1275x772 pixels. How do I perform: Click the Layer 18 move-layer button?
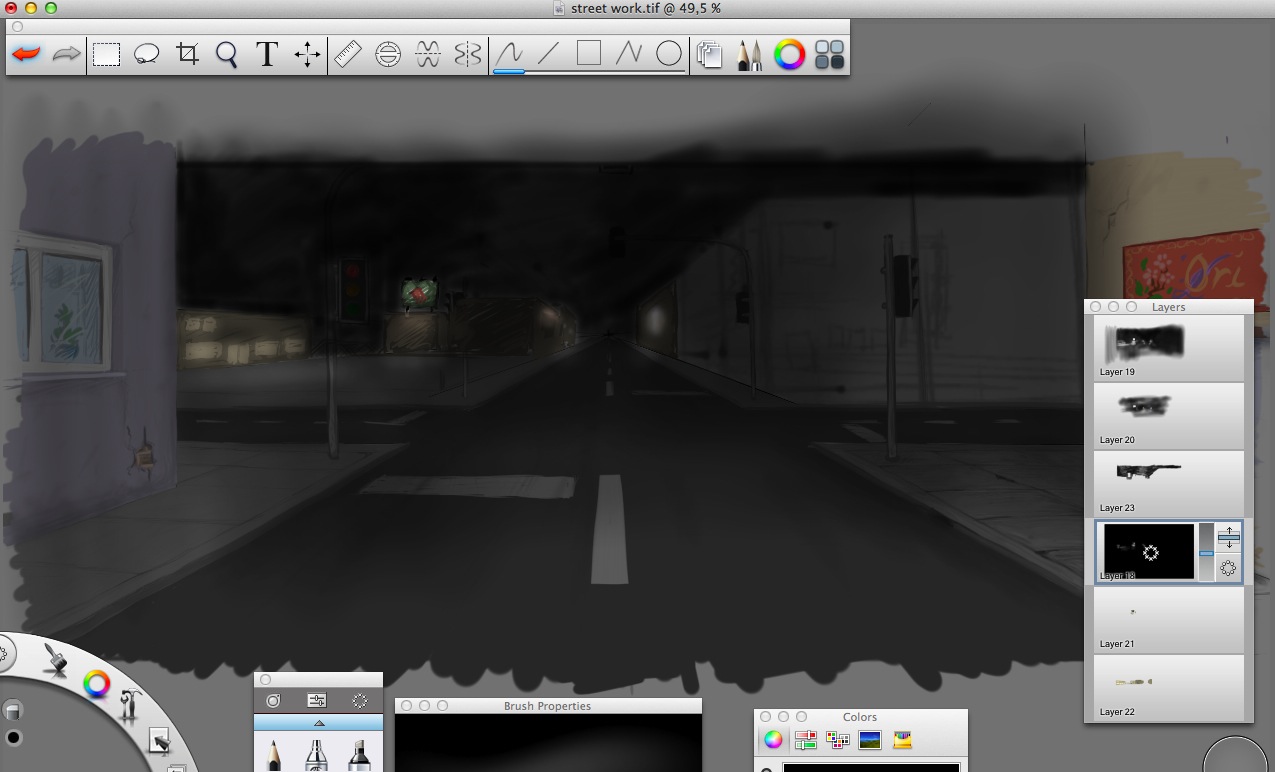pos(1229,538)
